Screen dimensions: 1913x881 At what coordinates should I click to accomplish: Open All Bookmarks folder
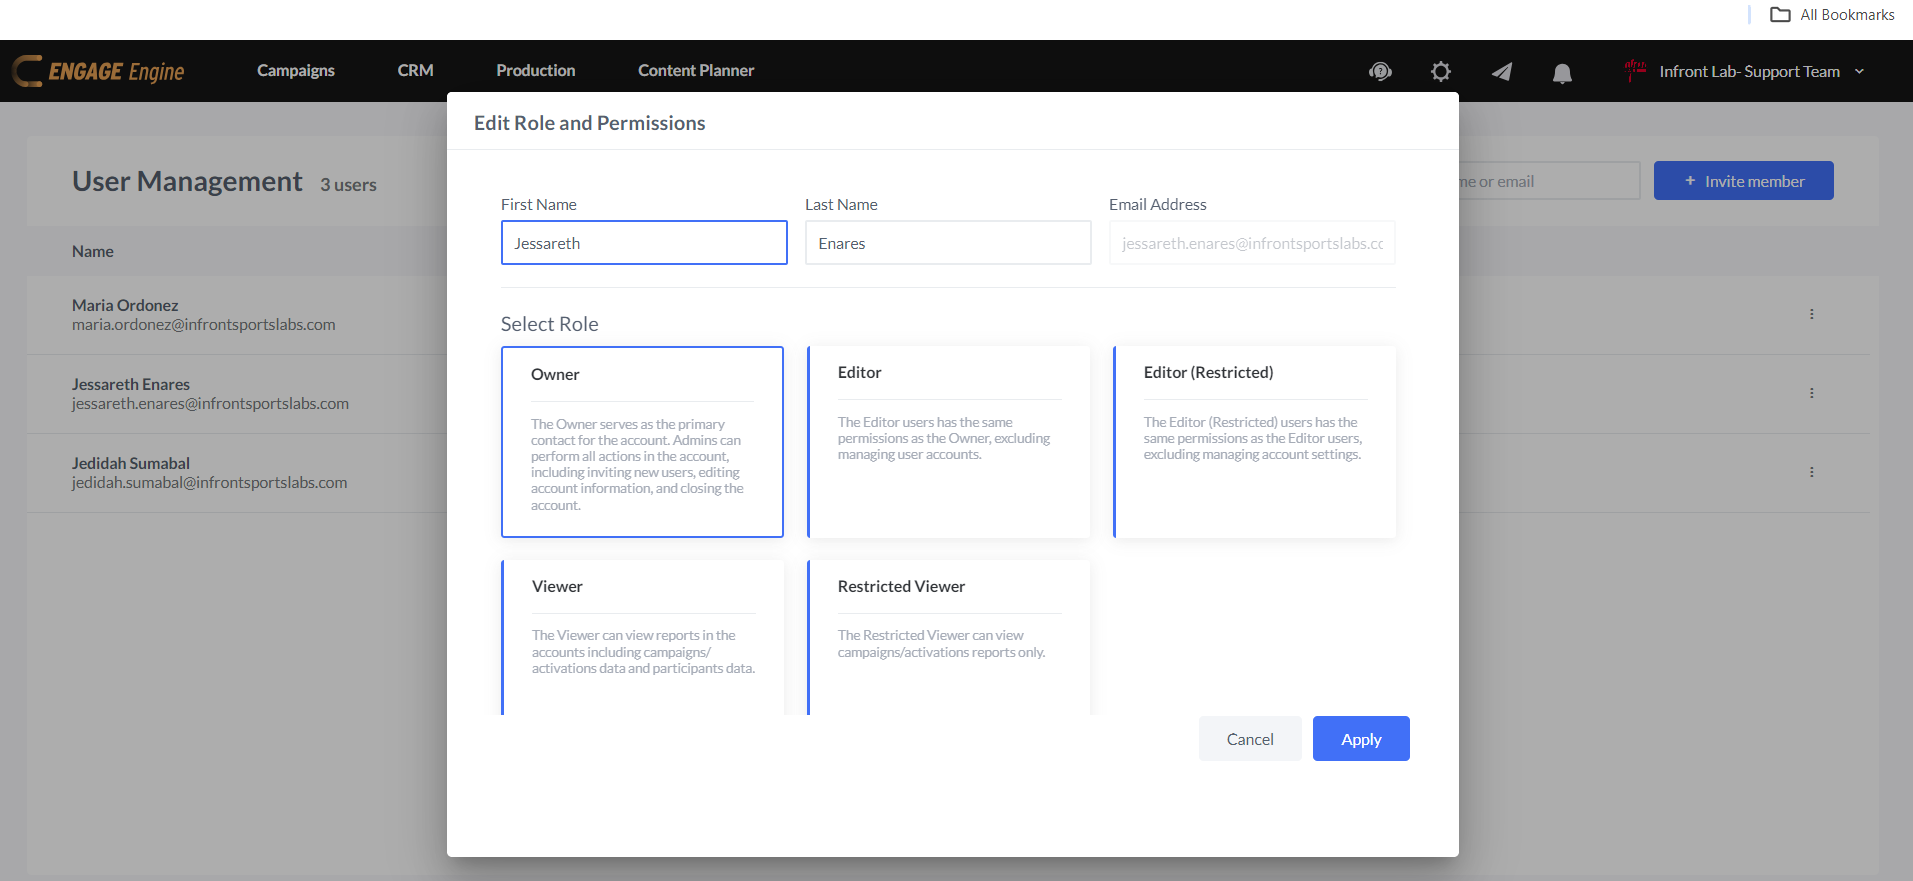click(x=1832, y=14)
